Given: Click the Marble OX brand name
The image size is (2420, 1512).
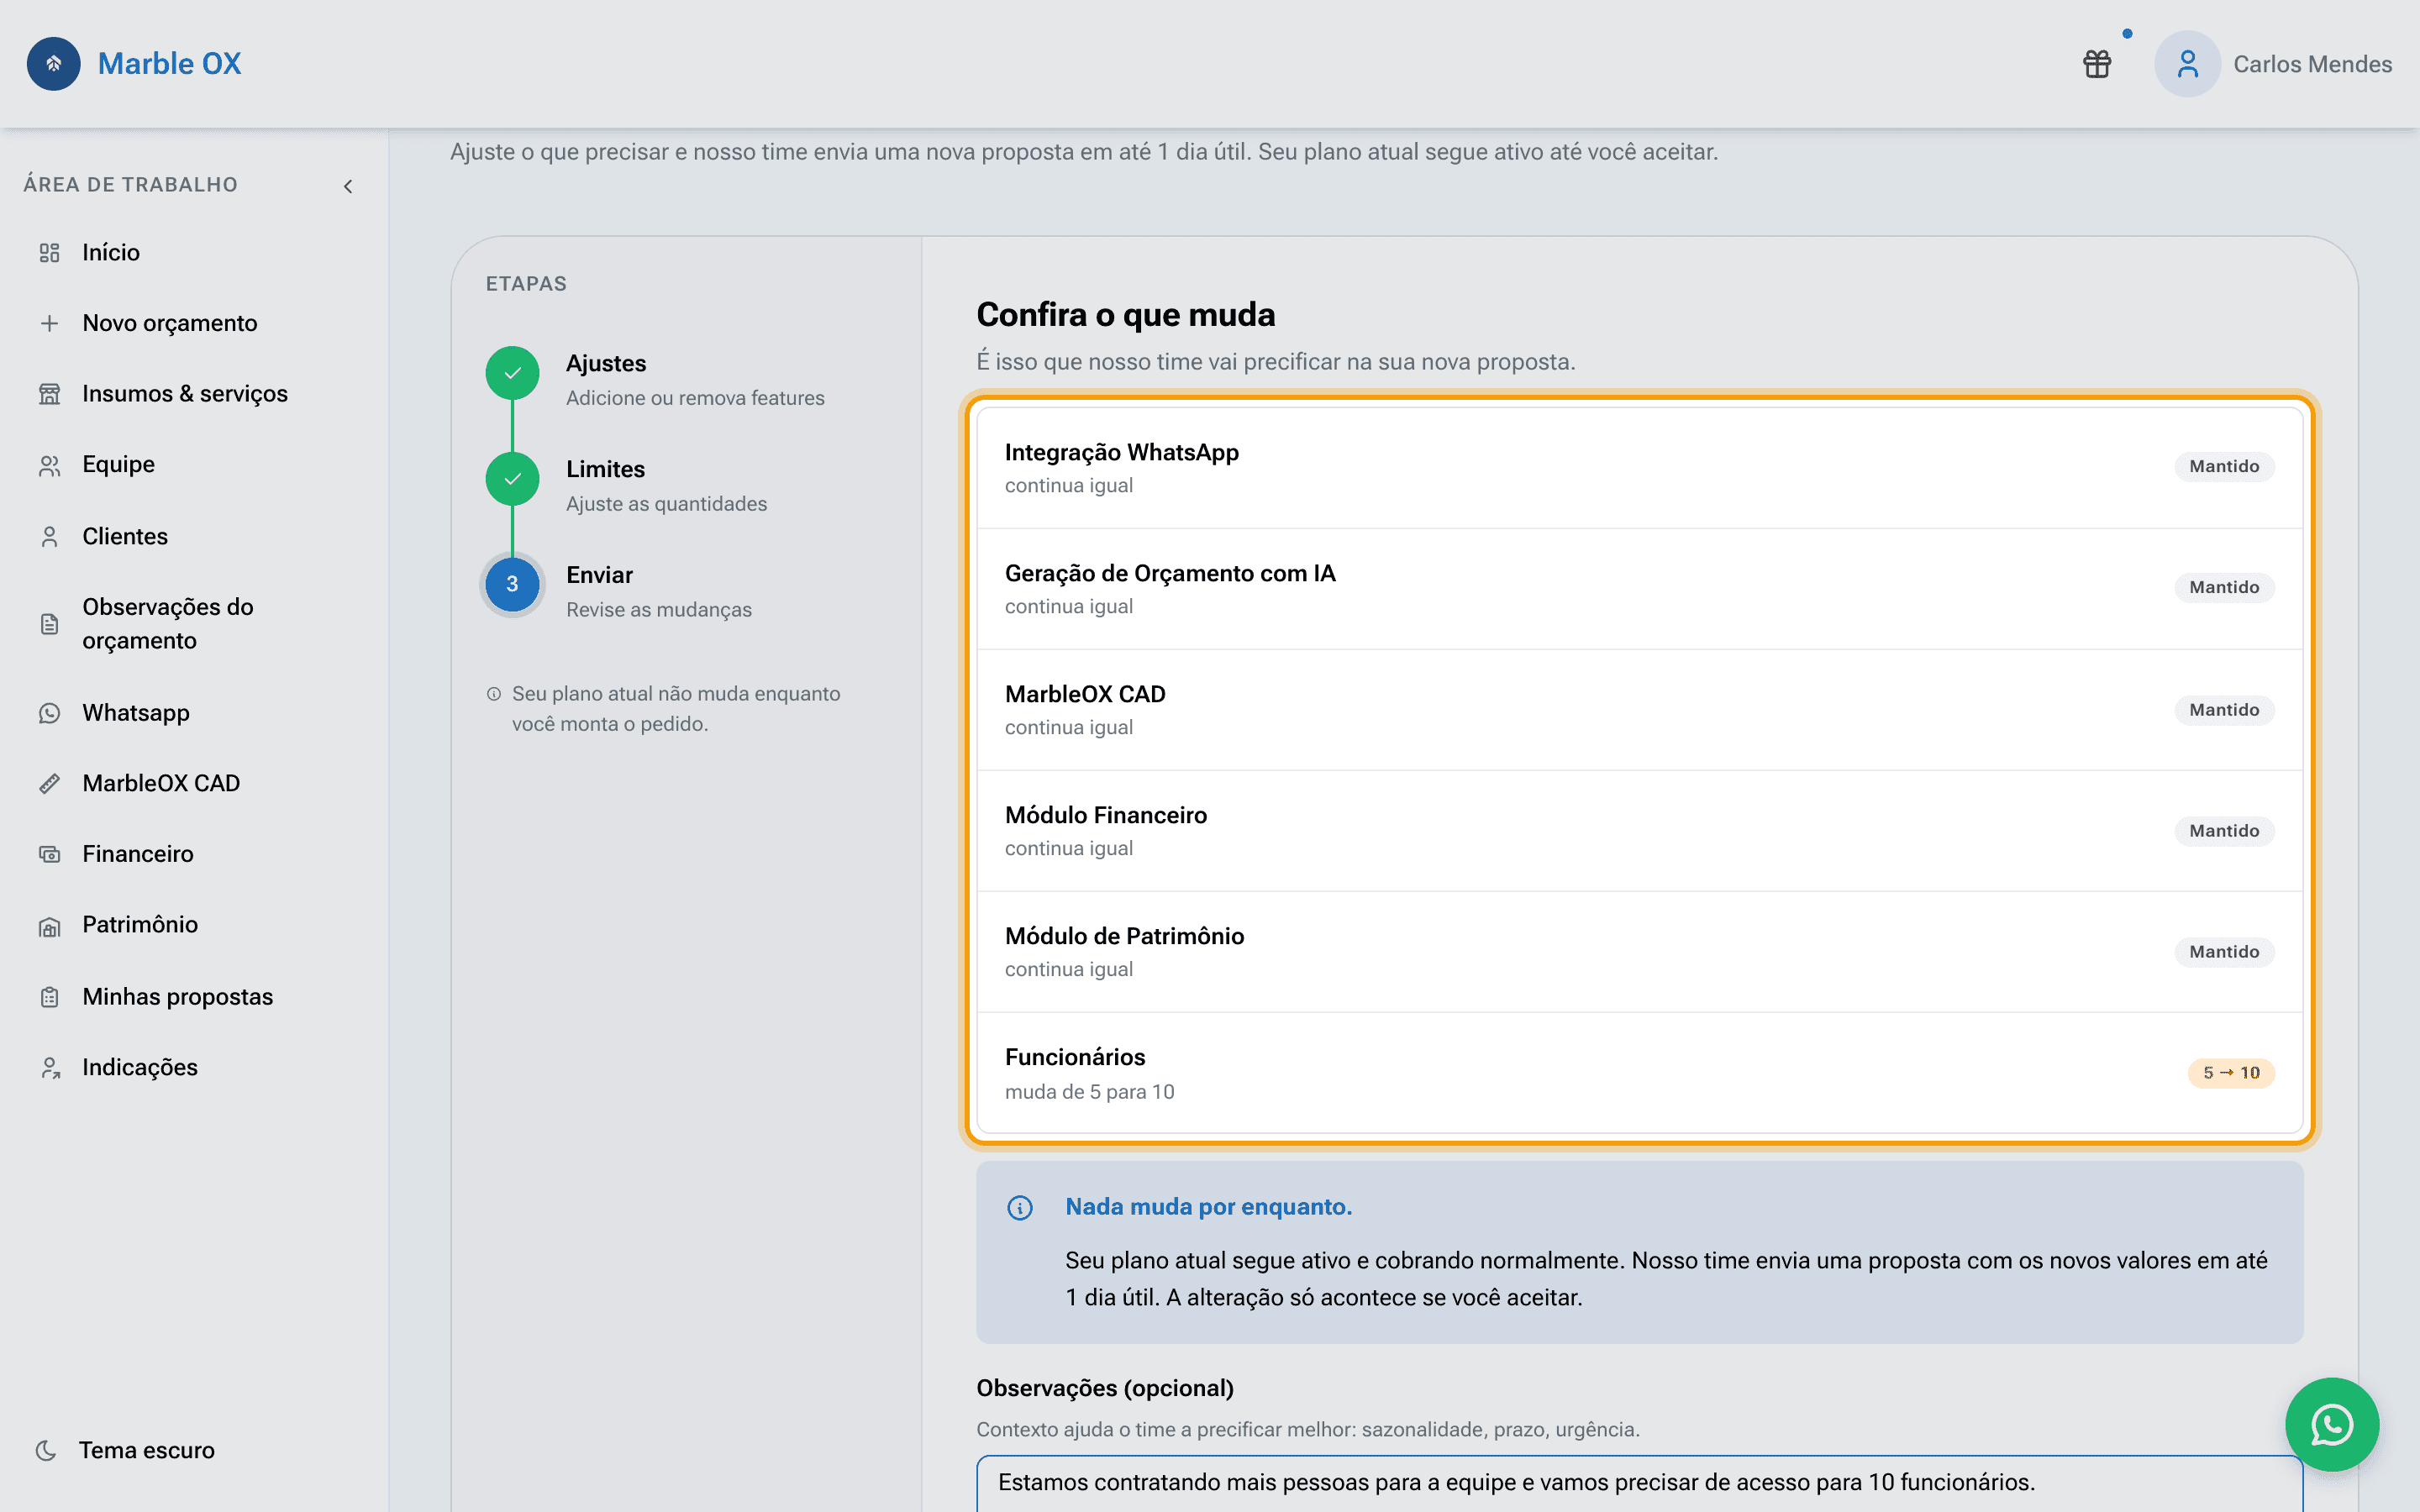Looking at the screenshot, I should (x=169, y=64).
